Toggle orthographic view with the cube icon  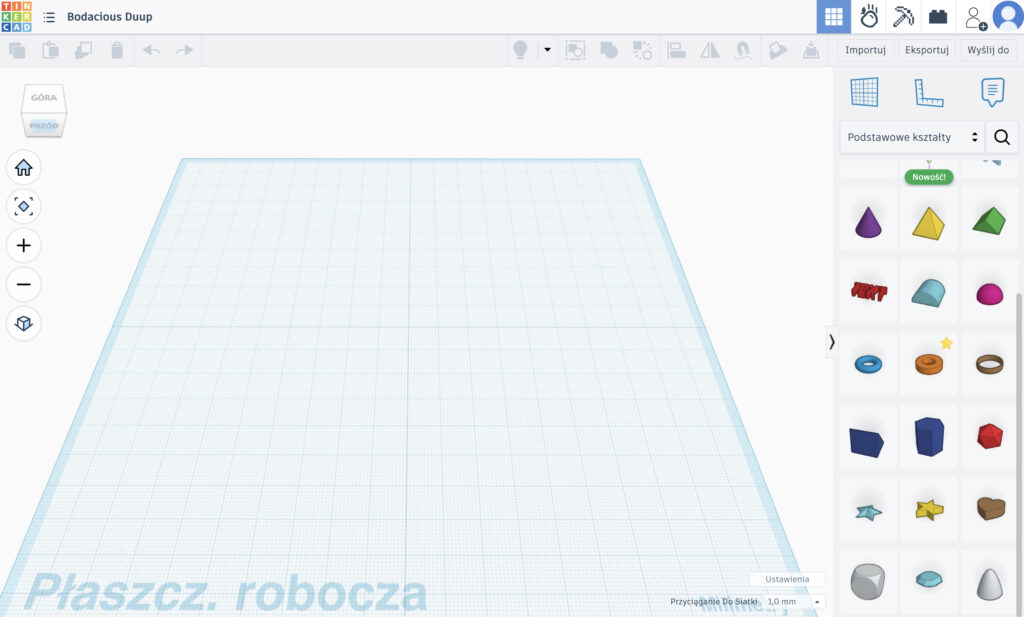click(x=23, y=323)
